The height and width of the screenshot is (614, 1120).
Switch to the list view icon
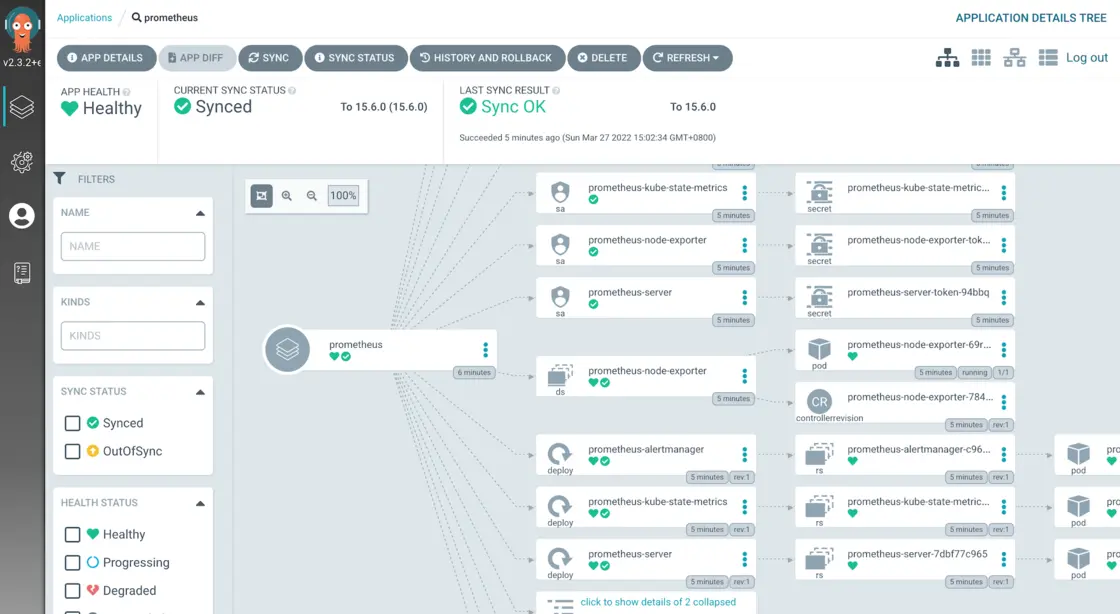[x=1048, y=58]
